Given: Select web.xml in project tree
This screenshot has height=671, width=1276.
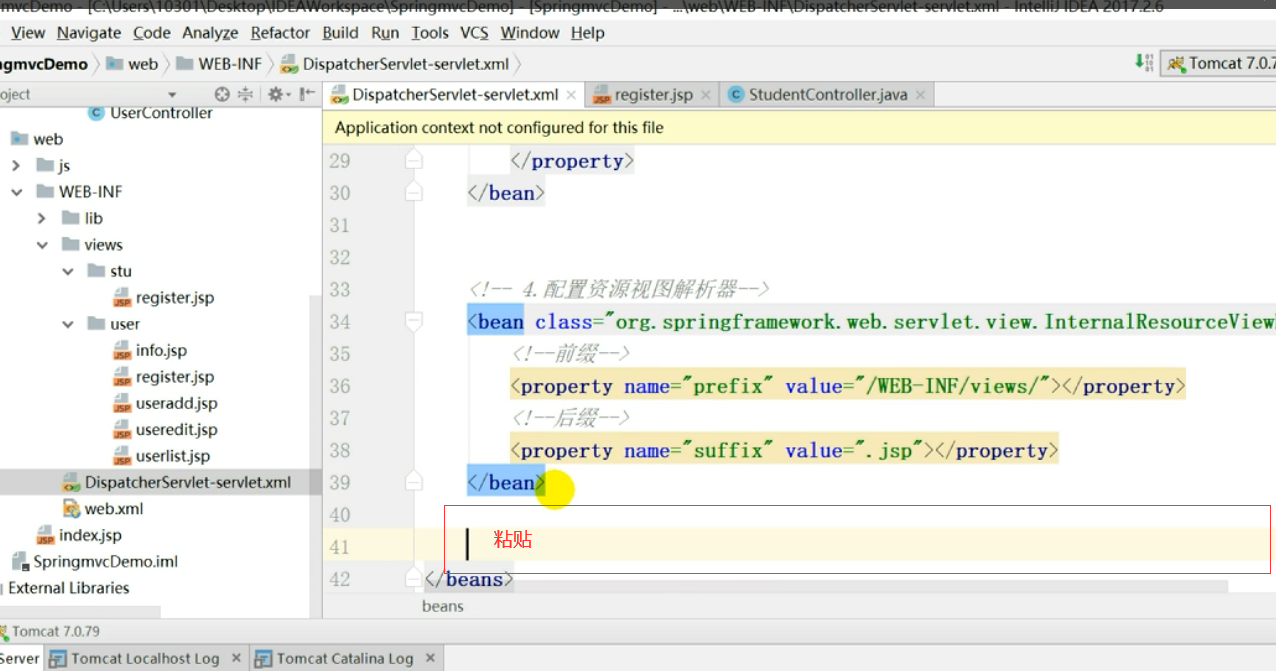Looking at the screenshot, I should pos(102,508).
